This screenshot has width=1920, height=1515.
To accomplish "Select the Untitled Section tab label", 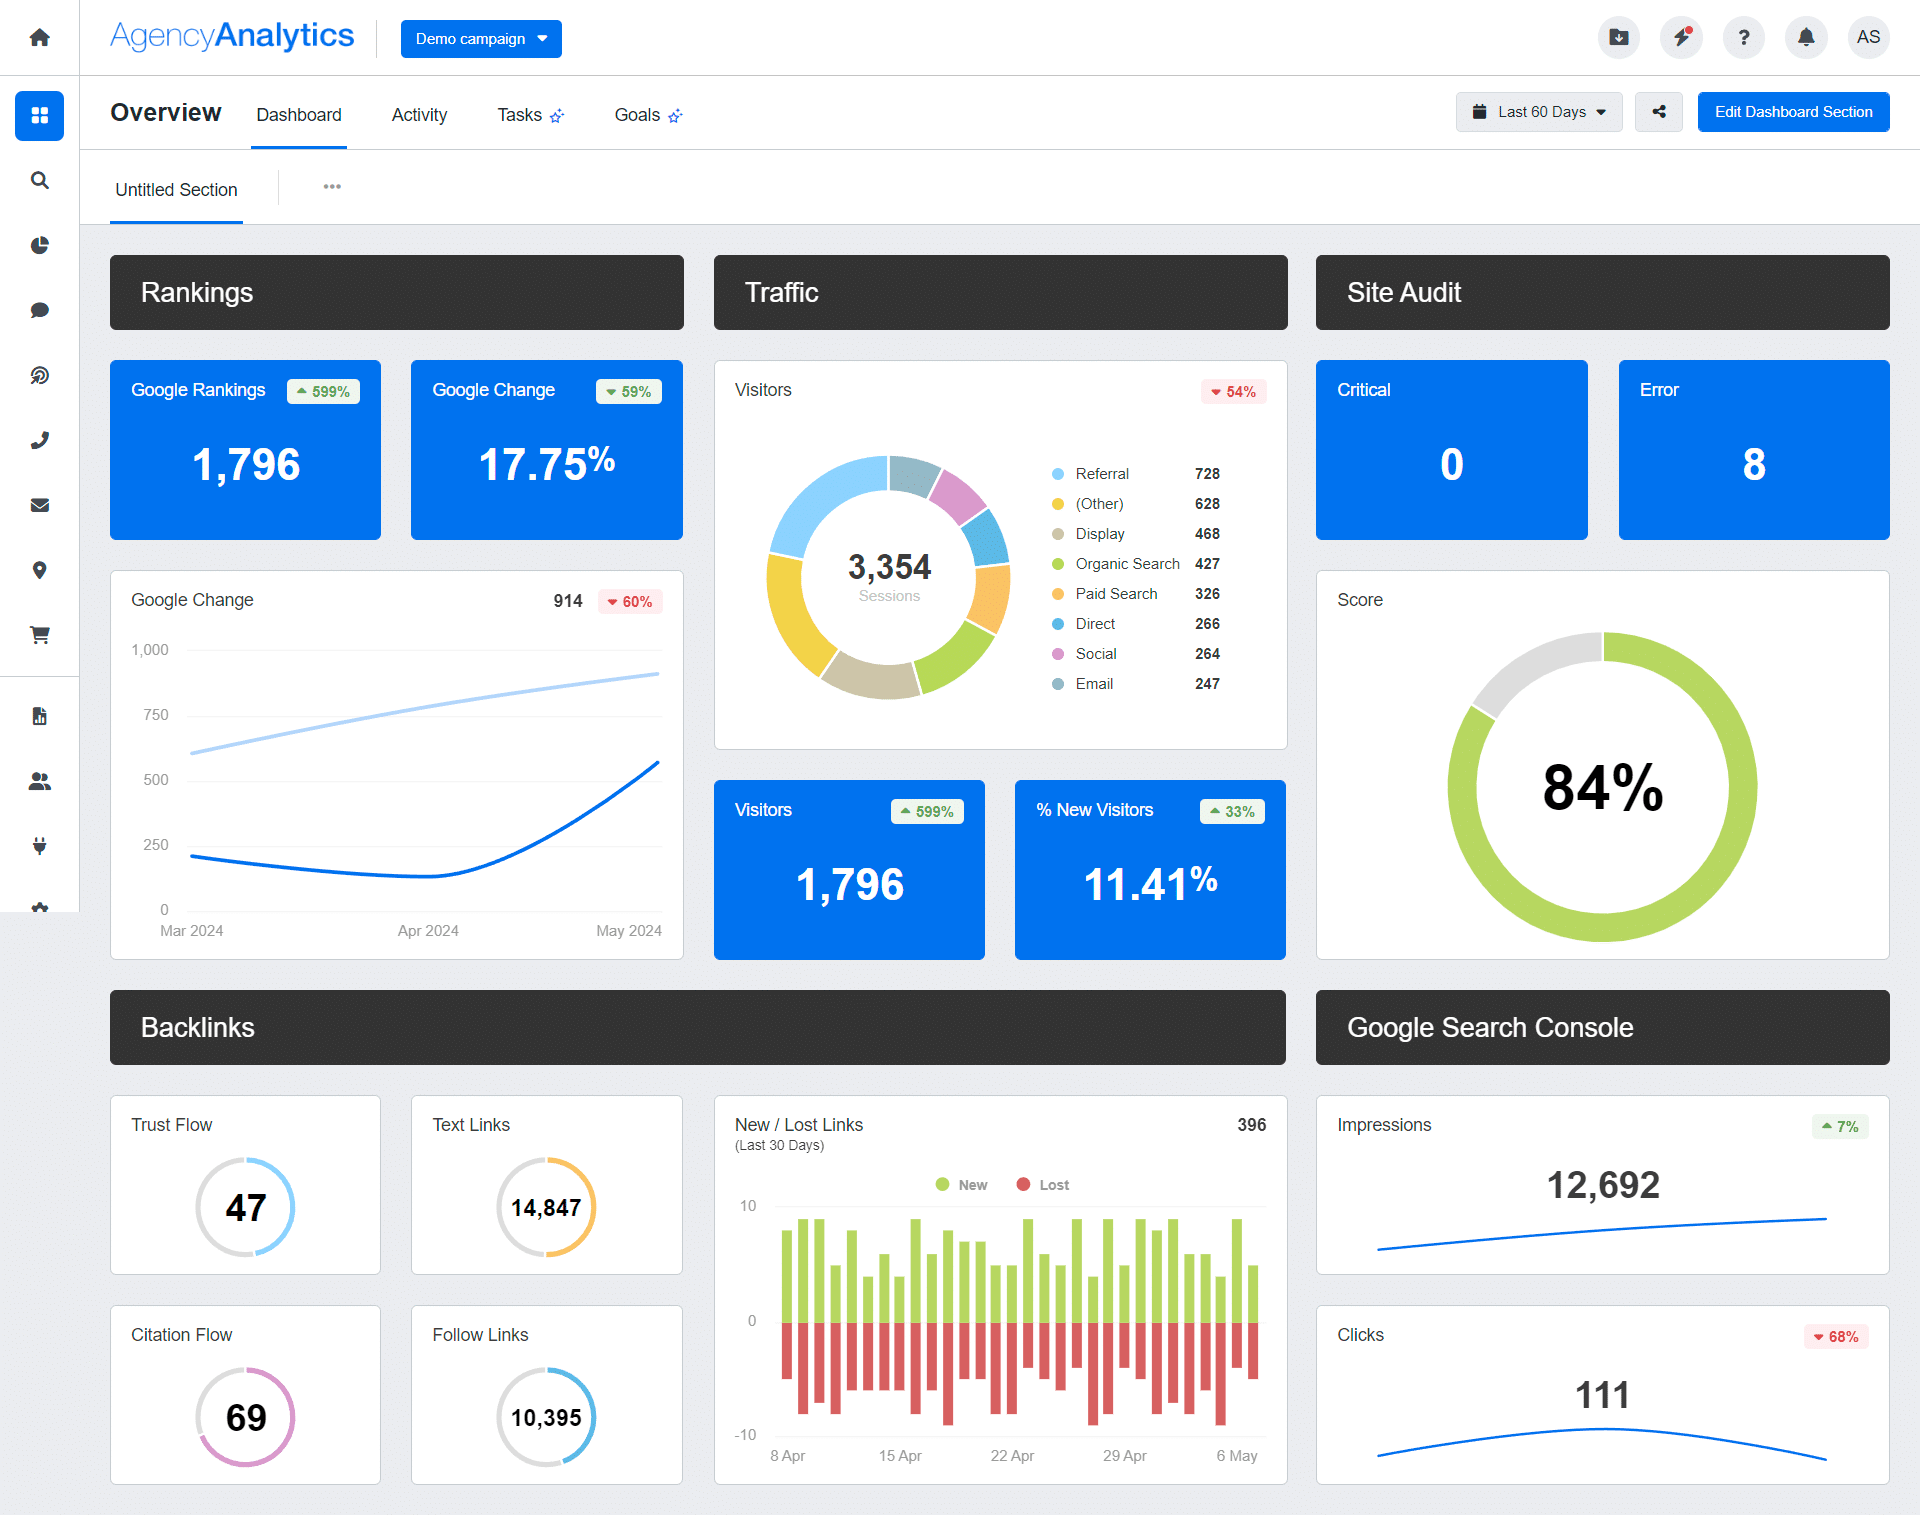I will click(176, 189).
